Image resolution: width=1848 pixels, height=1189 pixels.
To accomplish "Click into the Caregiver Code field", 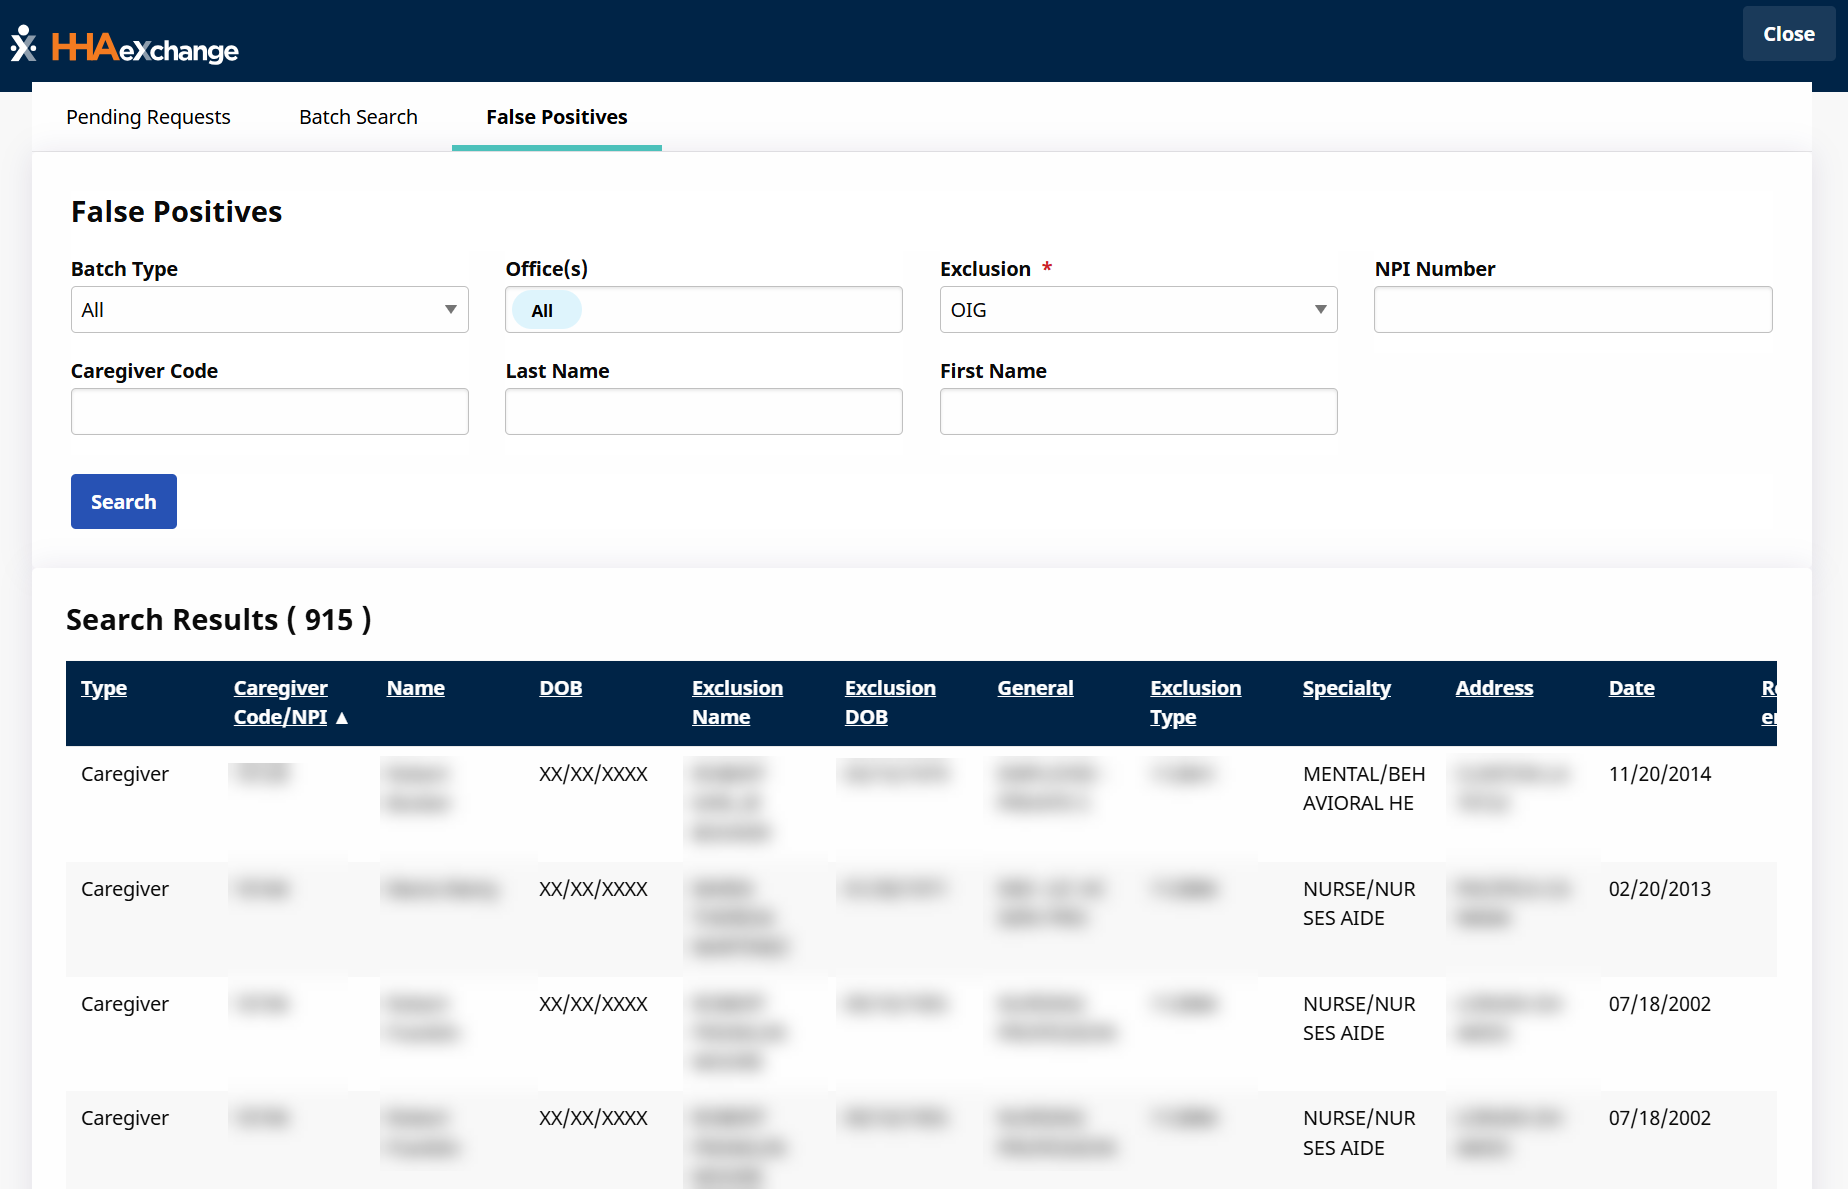I will click(x=269, y=412).
